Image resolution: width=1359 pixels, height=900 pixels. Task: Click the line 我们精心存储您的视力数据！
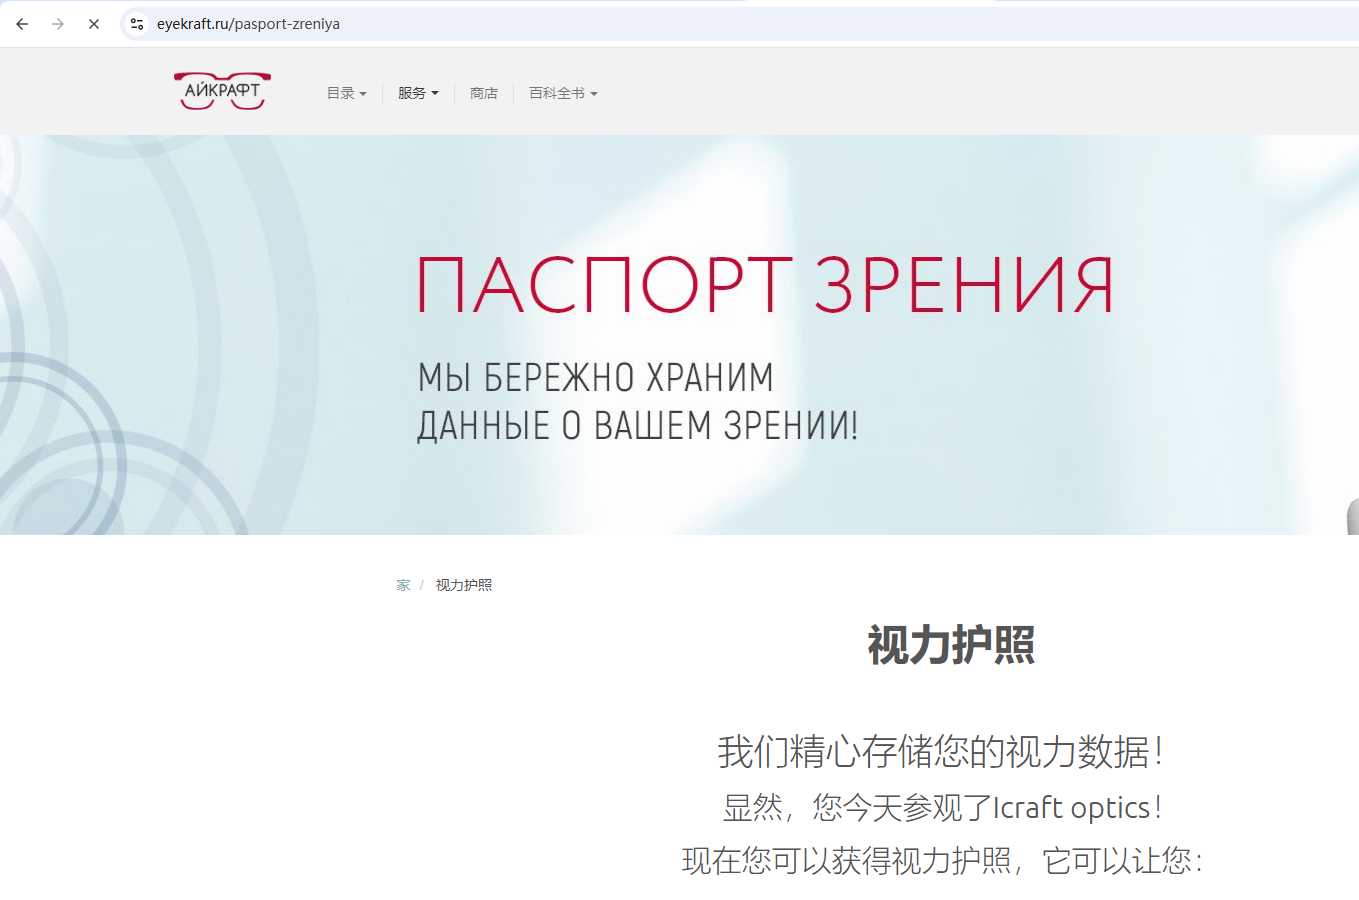[x=941, y=752]
